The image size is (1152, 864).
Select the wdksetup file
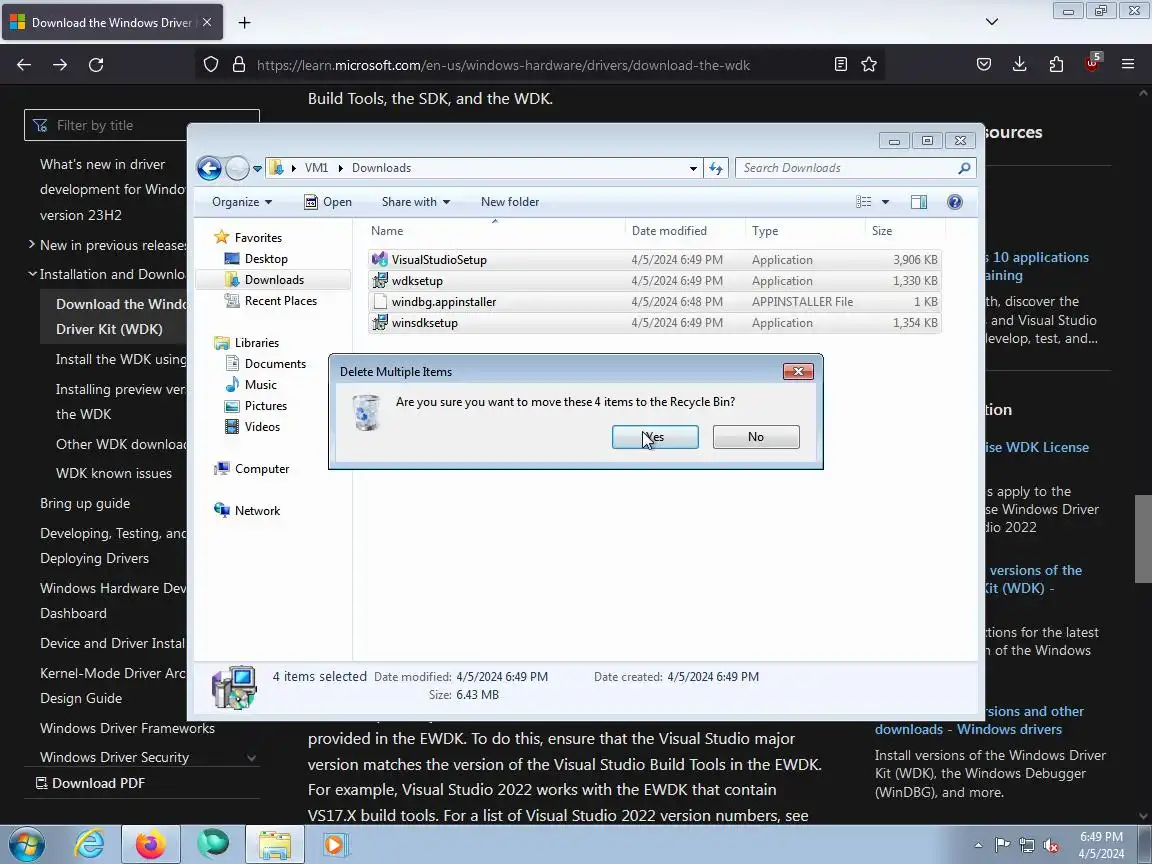click(x=655, y=281)
